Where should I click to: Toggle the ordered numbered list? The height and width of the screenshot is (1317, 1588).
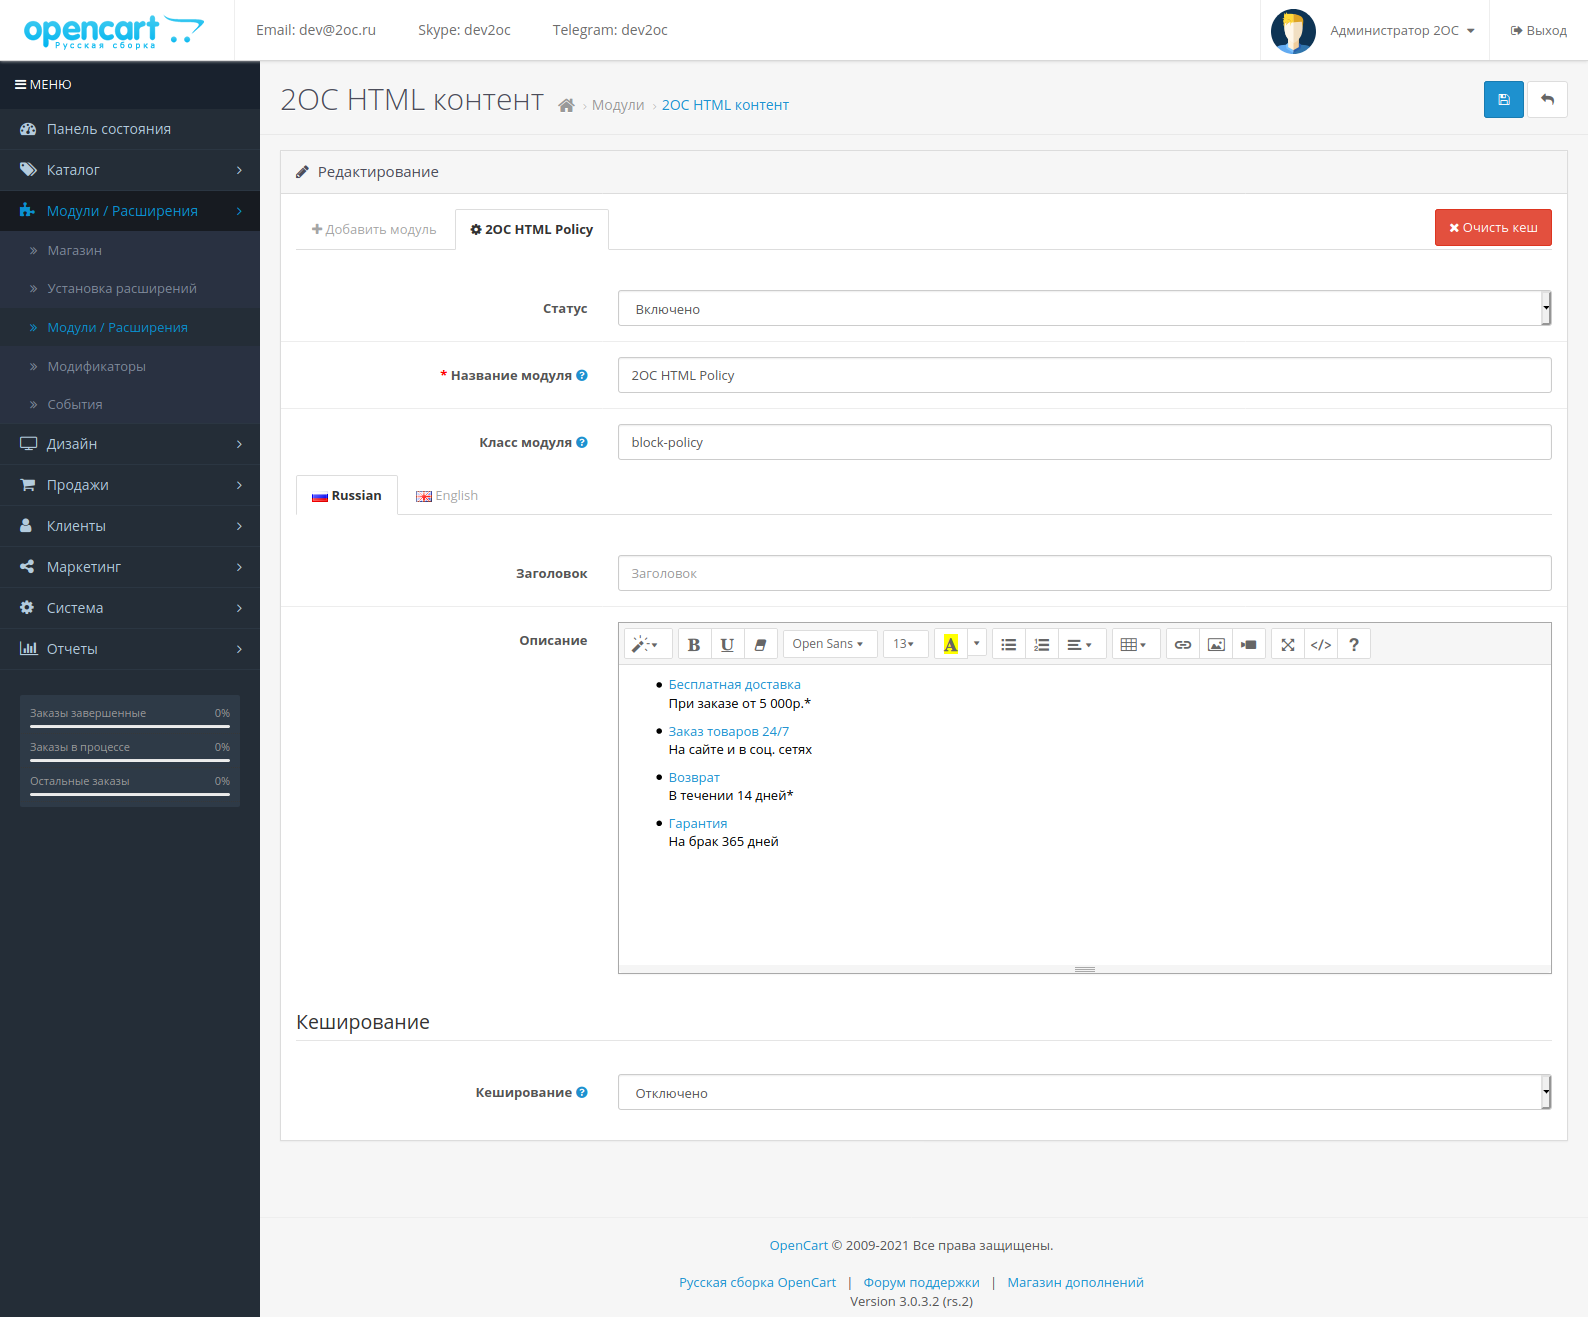(x=1041, y=645)
